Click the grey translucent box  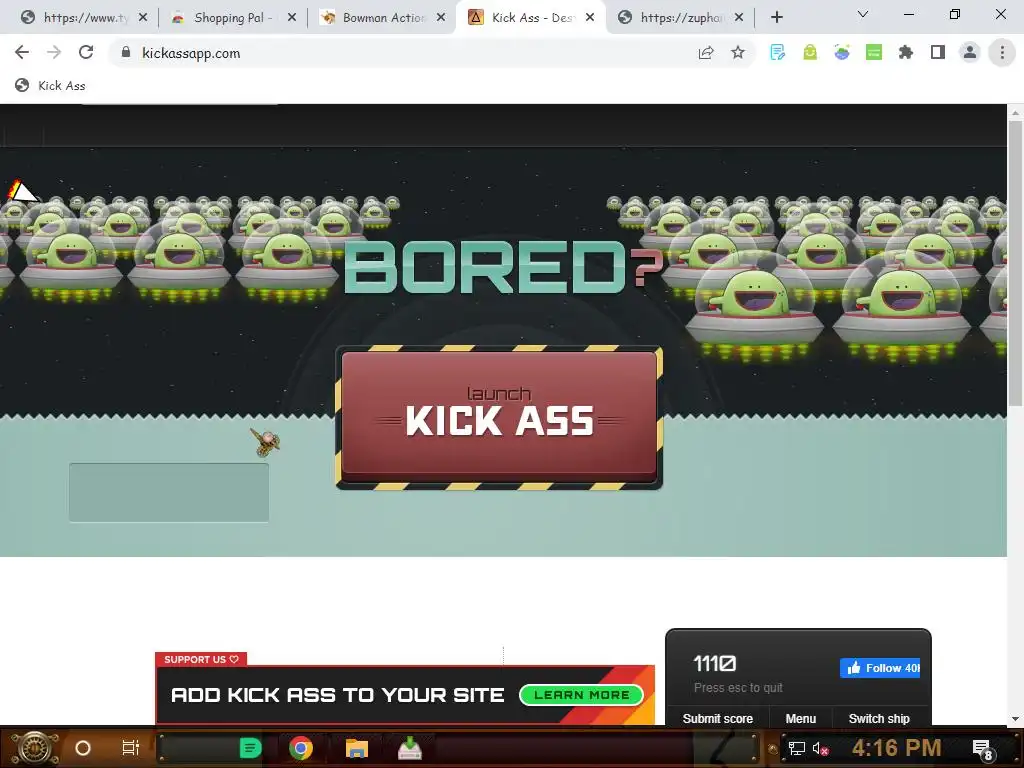coord(169,492)
